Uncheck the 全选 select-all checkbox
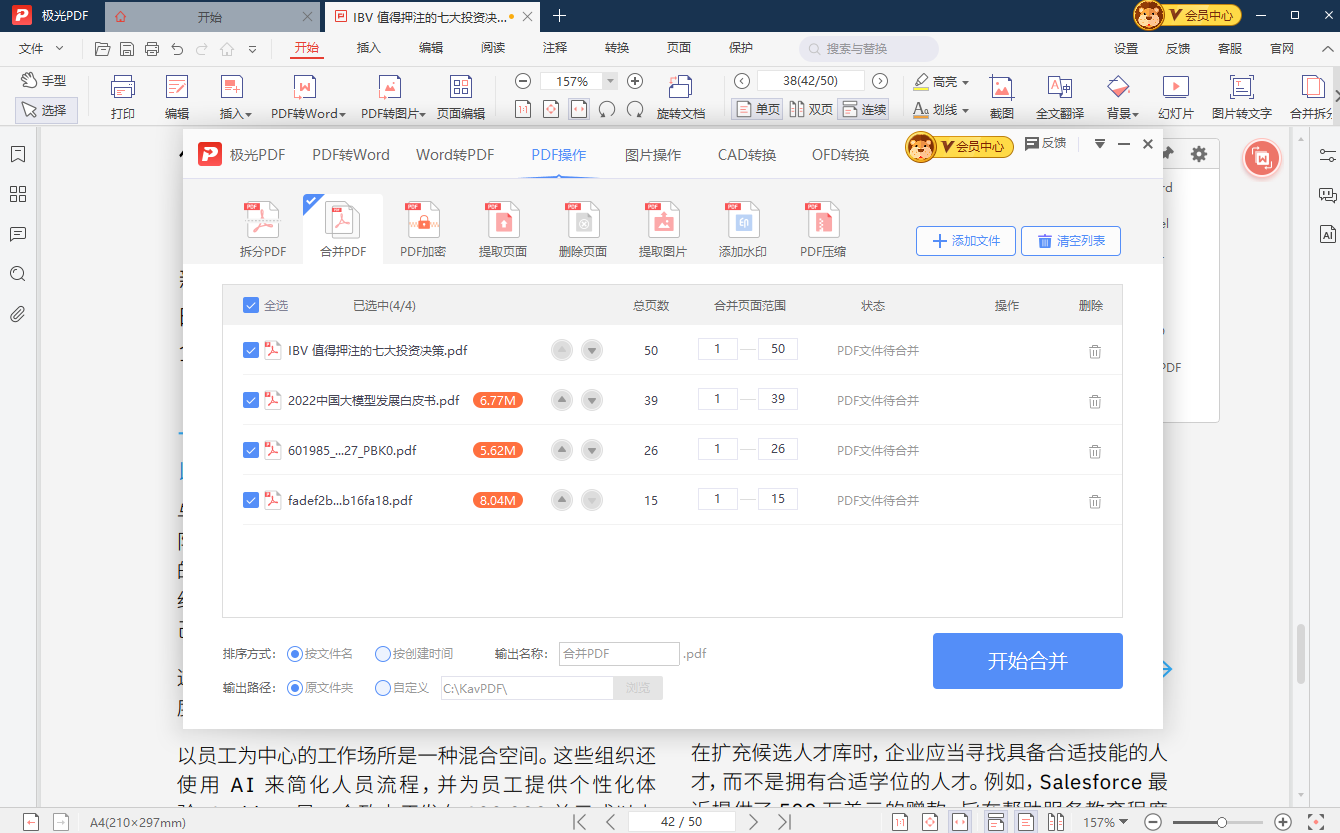Screen dimensions: 1340x833 251,305
